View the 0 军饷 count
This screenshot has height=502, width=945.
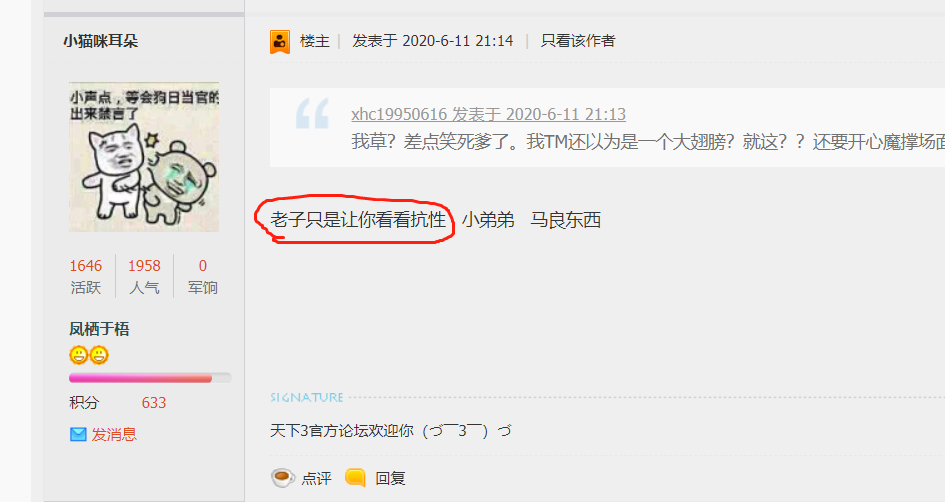point(202,277)
